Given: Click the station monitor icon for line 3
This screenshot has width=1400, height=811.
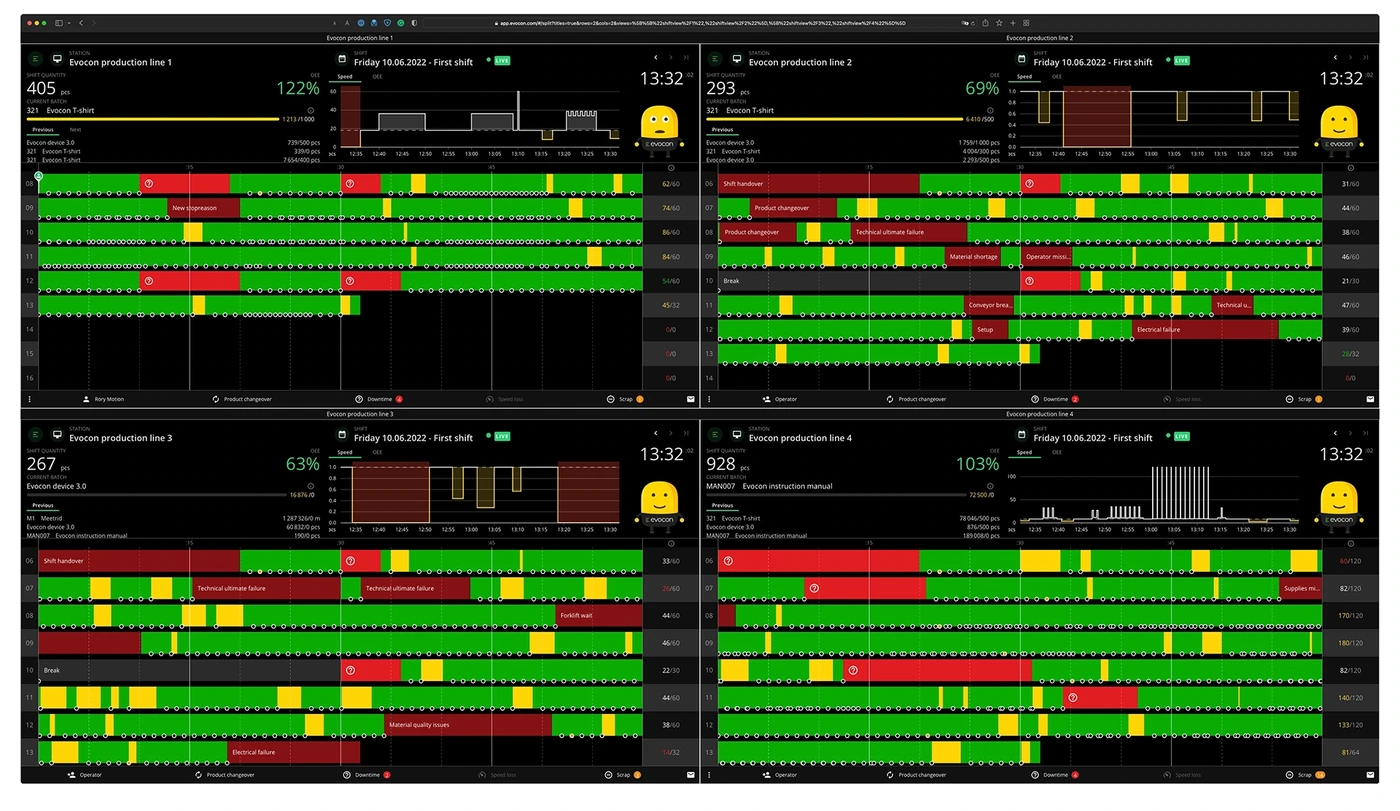Looking at the screenshot, I should tap(57, 435).
